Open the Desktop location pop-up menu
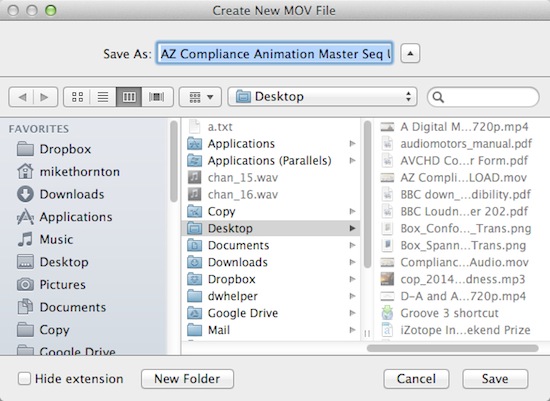The height and width of the screenshot is (401, 550). (322, 96)
